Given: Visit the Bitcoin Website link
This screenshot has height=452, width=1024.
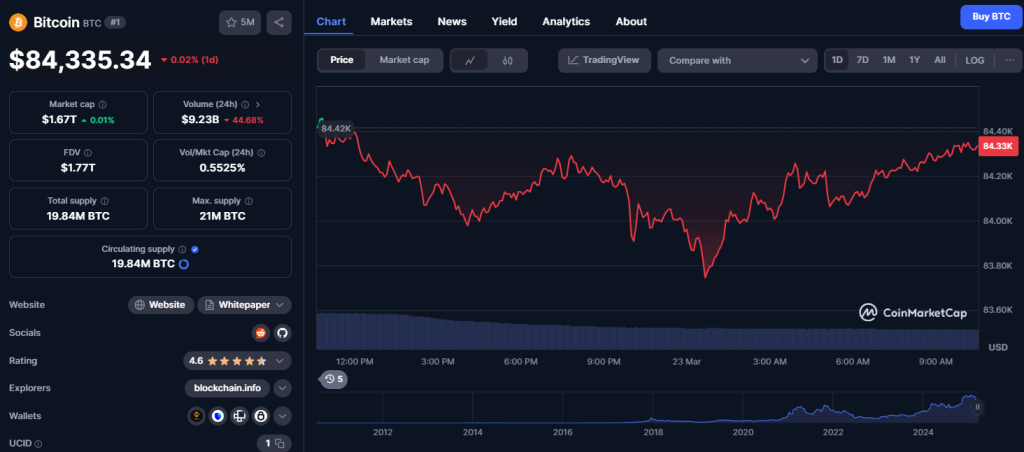Looking at the screenshot, I should click(161, 305).
